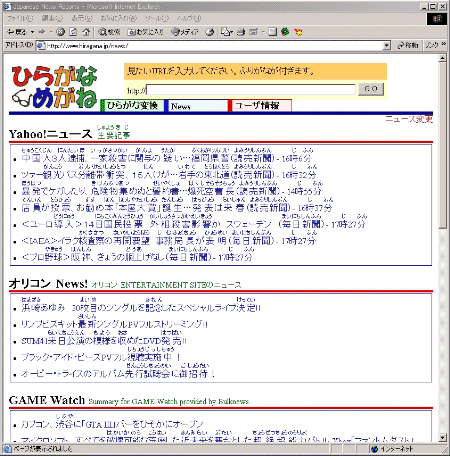Screen dimensions: 450x456
Task: Click the Forward arrow toolbar button
Action: click(x=42, y=32)
